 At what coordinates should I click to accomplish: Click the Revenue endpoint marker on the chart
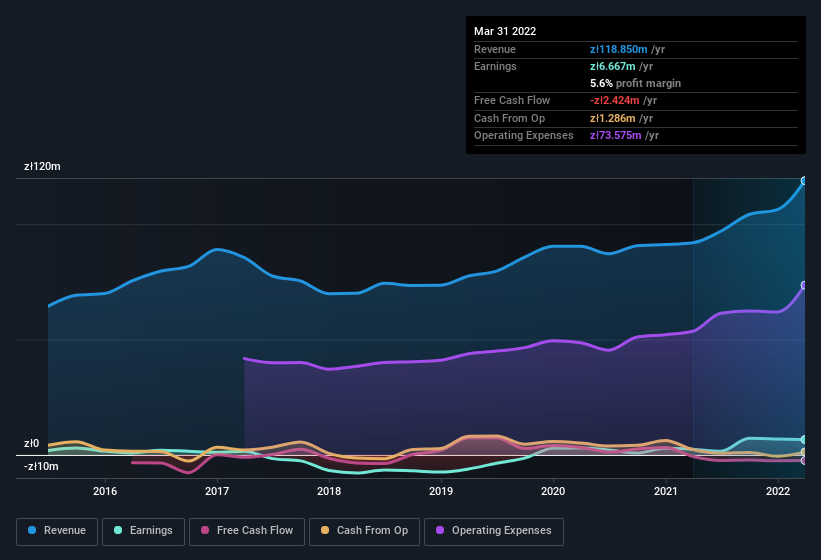click(x=804, y=181)
